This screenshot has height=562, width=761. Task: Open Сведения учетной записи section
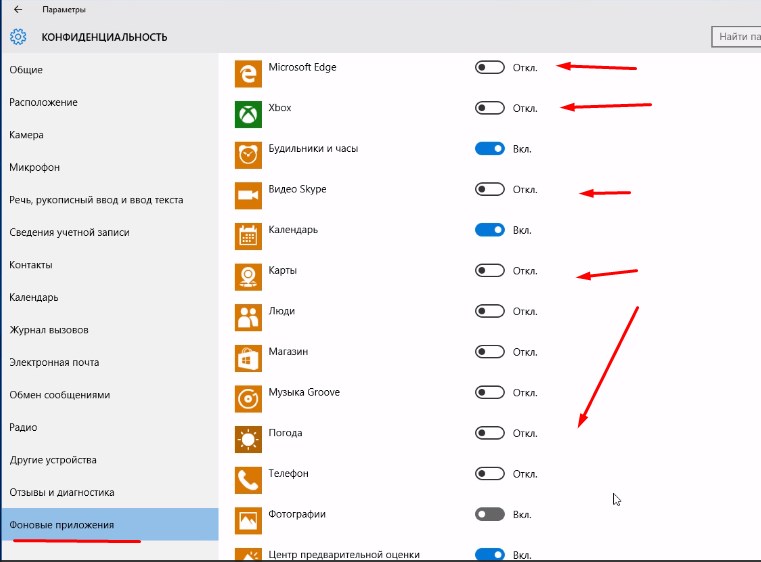[x=109, y=232]
